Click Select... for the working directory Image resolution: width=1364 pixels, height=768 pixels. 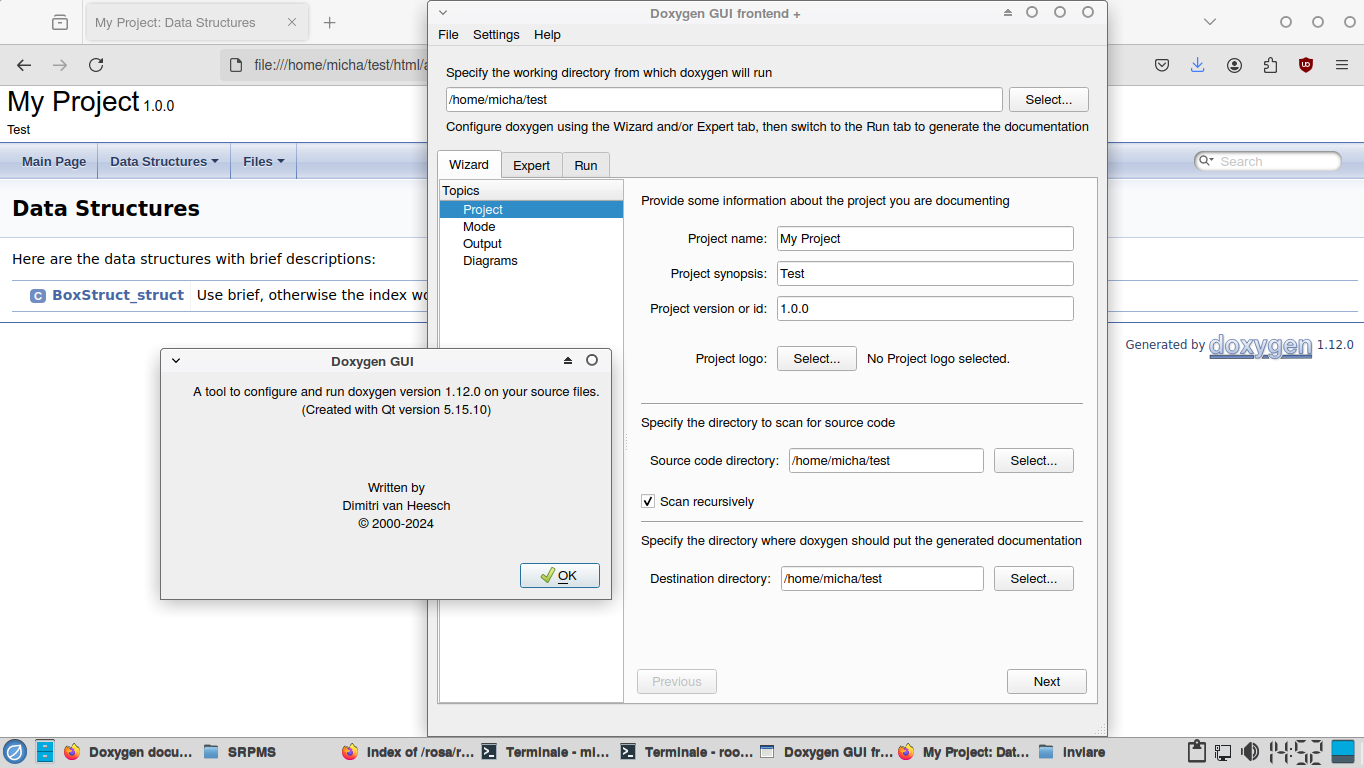coord(1049,100)
